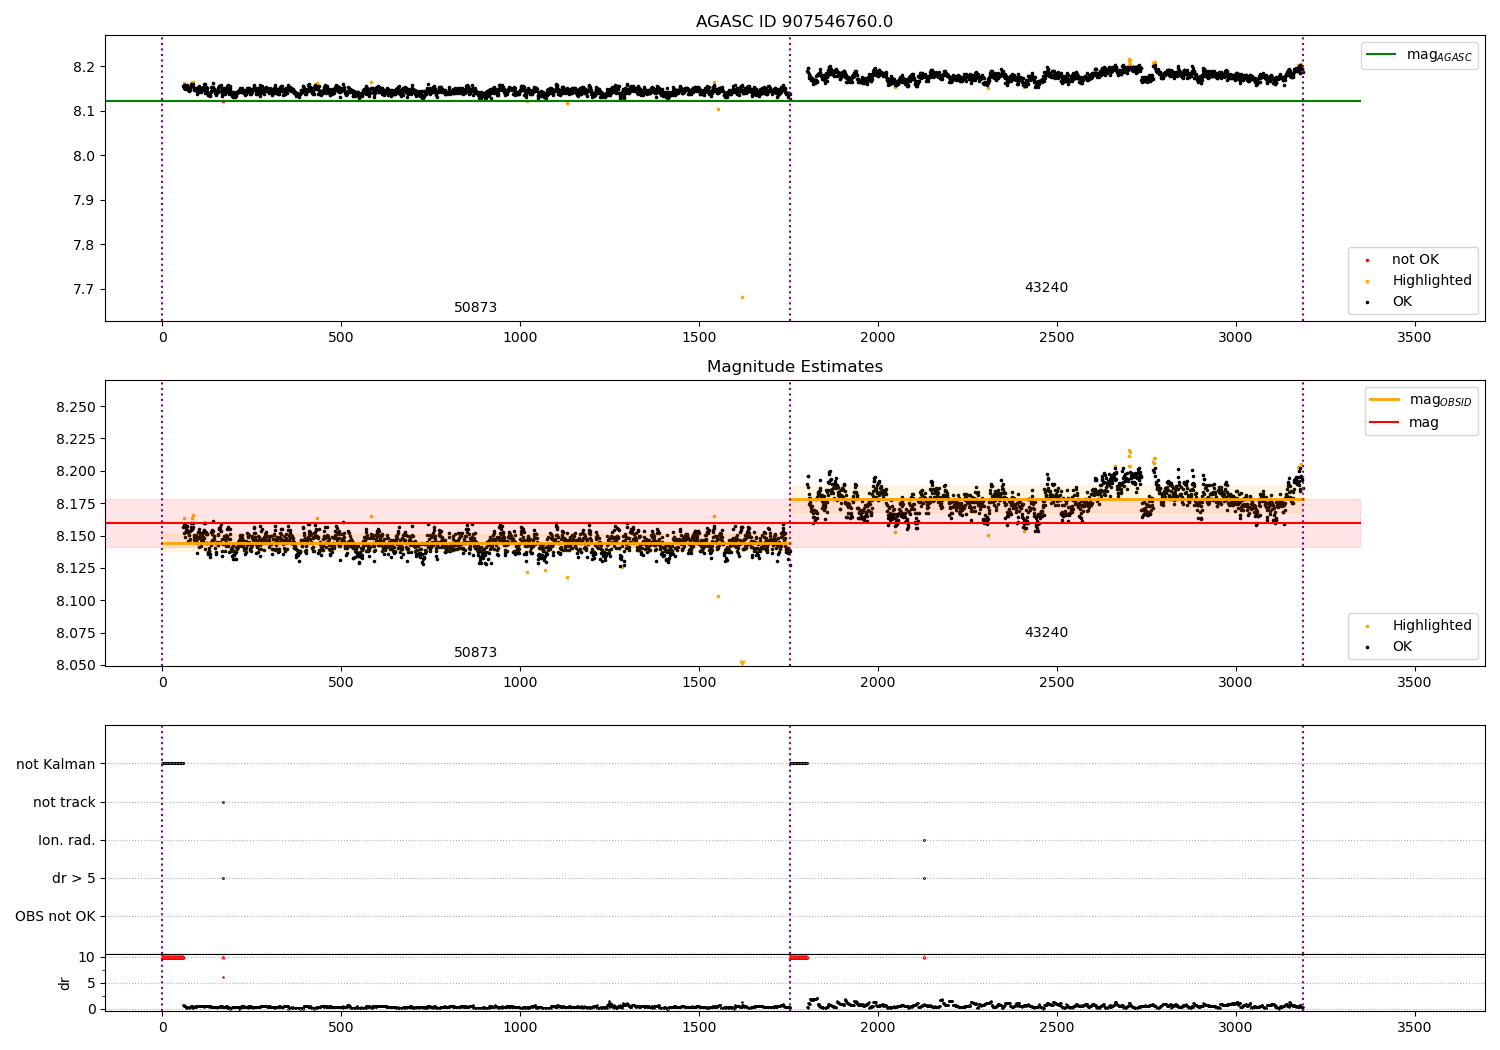This screenshot has width=1500, height=1050.
Task: Click the 3500 x-axis tick of the bottom plot
Action: click(x=1414, y=1027)
